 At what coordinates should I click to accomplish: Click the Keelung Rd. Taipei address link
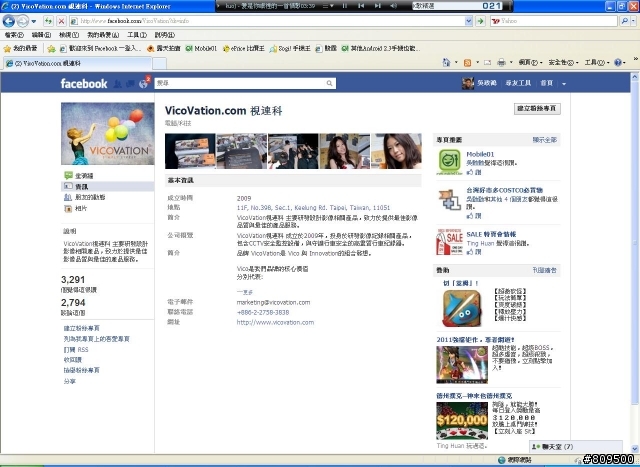point(313,207)
